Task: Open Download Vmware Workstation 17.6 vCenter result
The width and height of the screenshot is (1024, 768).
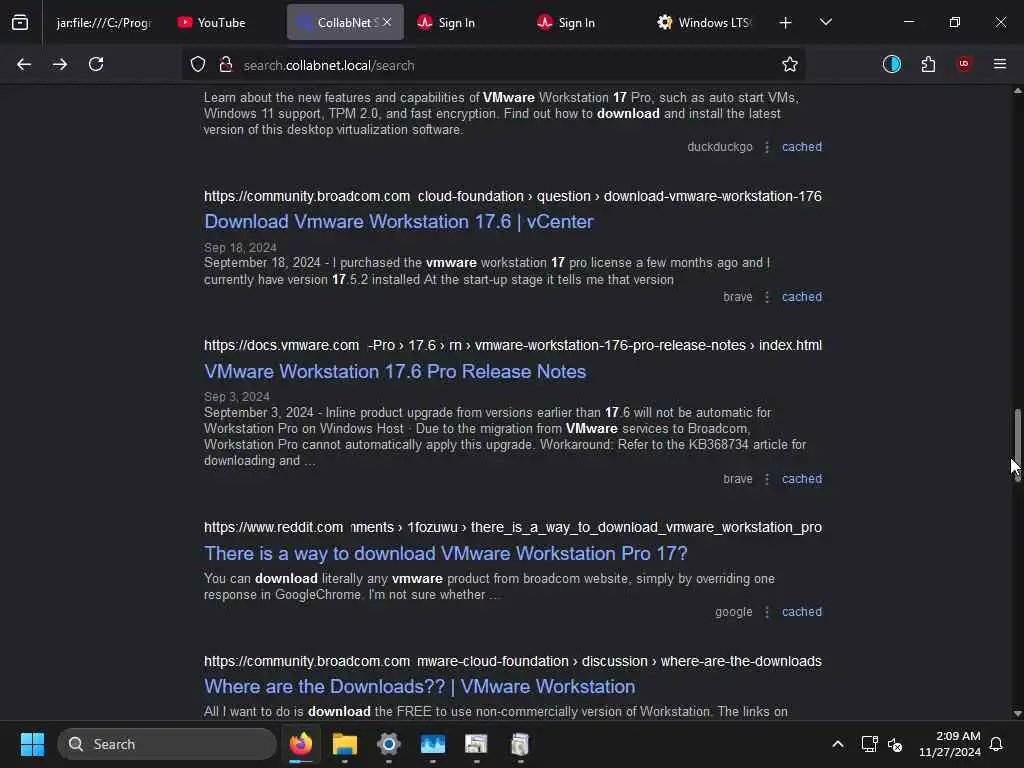Action: click(398, 222)
